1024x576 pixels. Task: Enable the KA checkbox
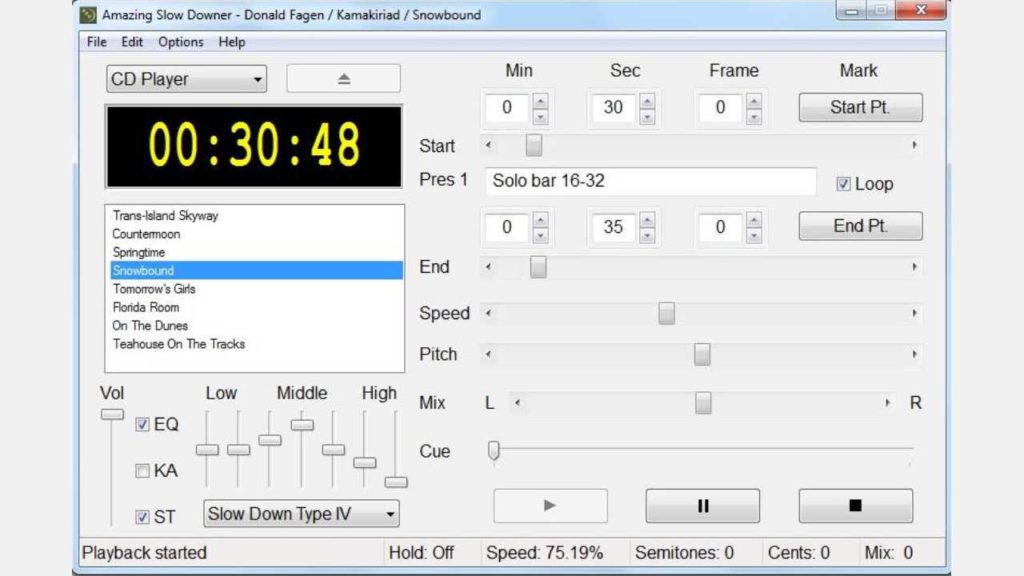click(142, 470)
